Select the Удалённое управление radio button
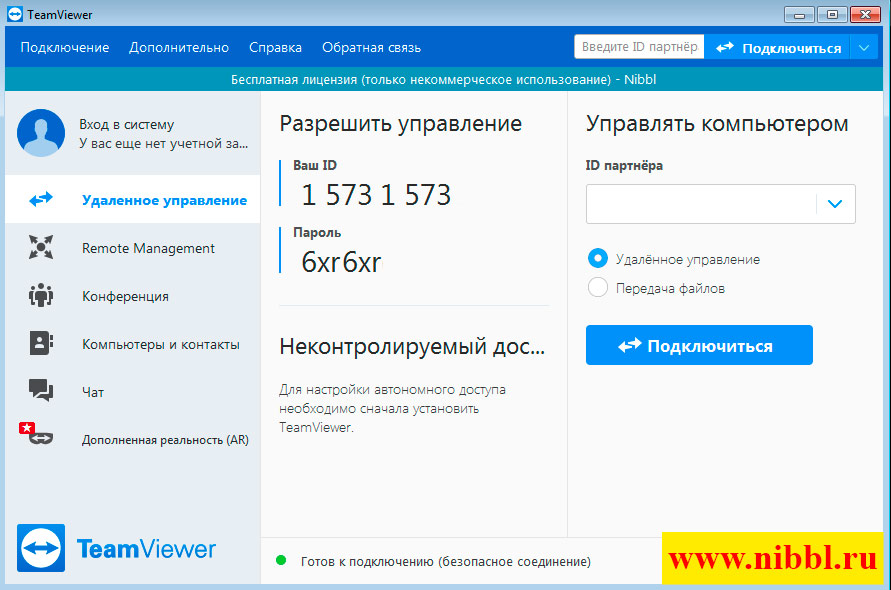Image resolution: width=891 pixels, height=590 pixels. [x=598, y=259]
